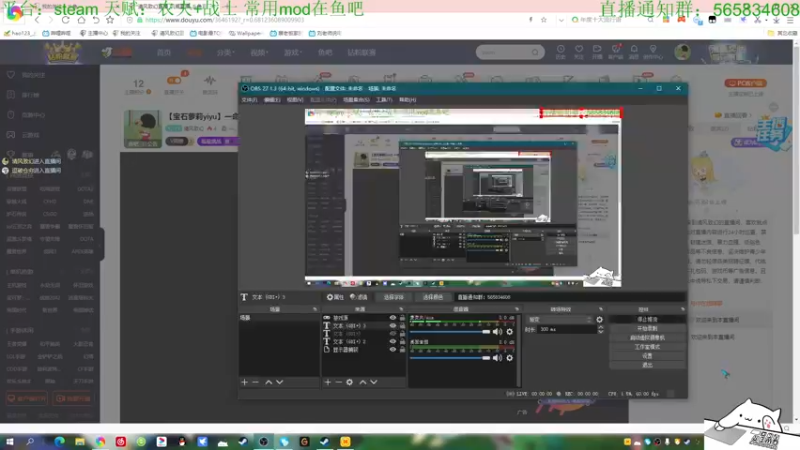Click Start Recording in OBS controls
This screenshot has height=450, width=800.
tap(647, 329)
